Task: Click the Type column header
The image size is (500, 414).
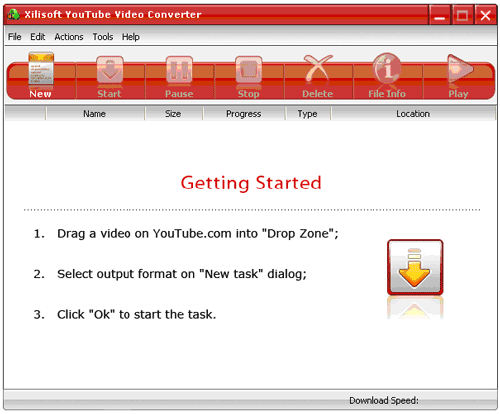Action: pyautogui.click(x=308, y=114)
